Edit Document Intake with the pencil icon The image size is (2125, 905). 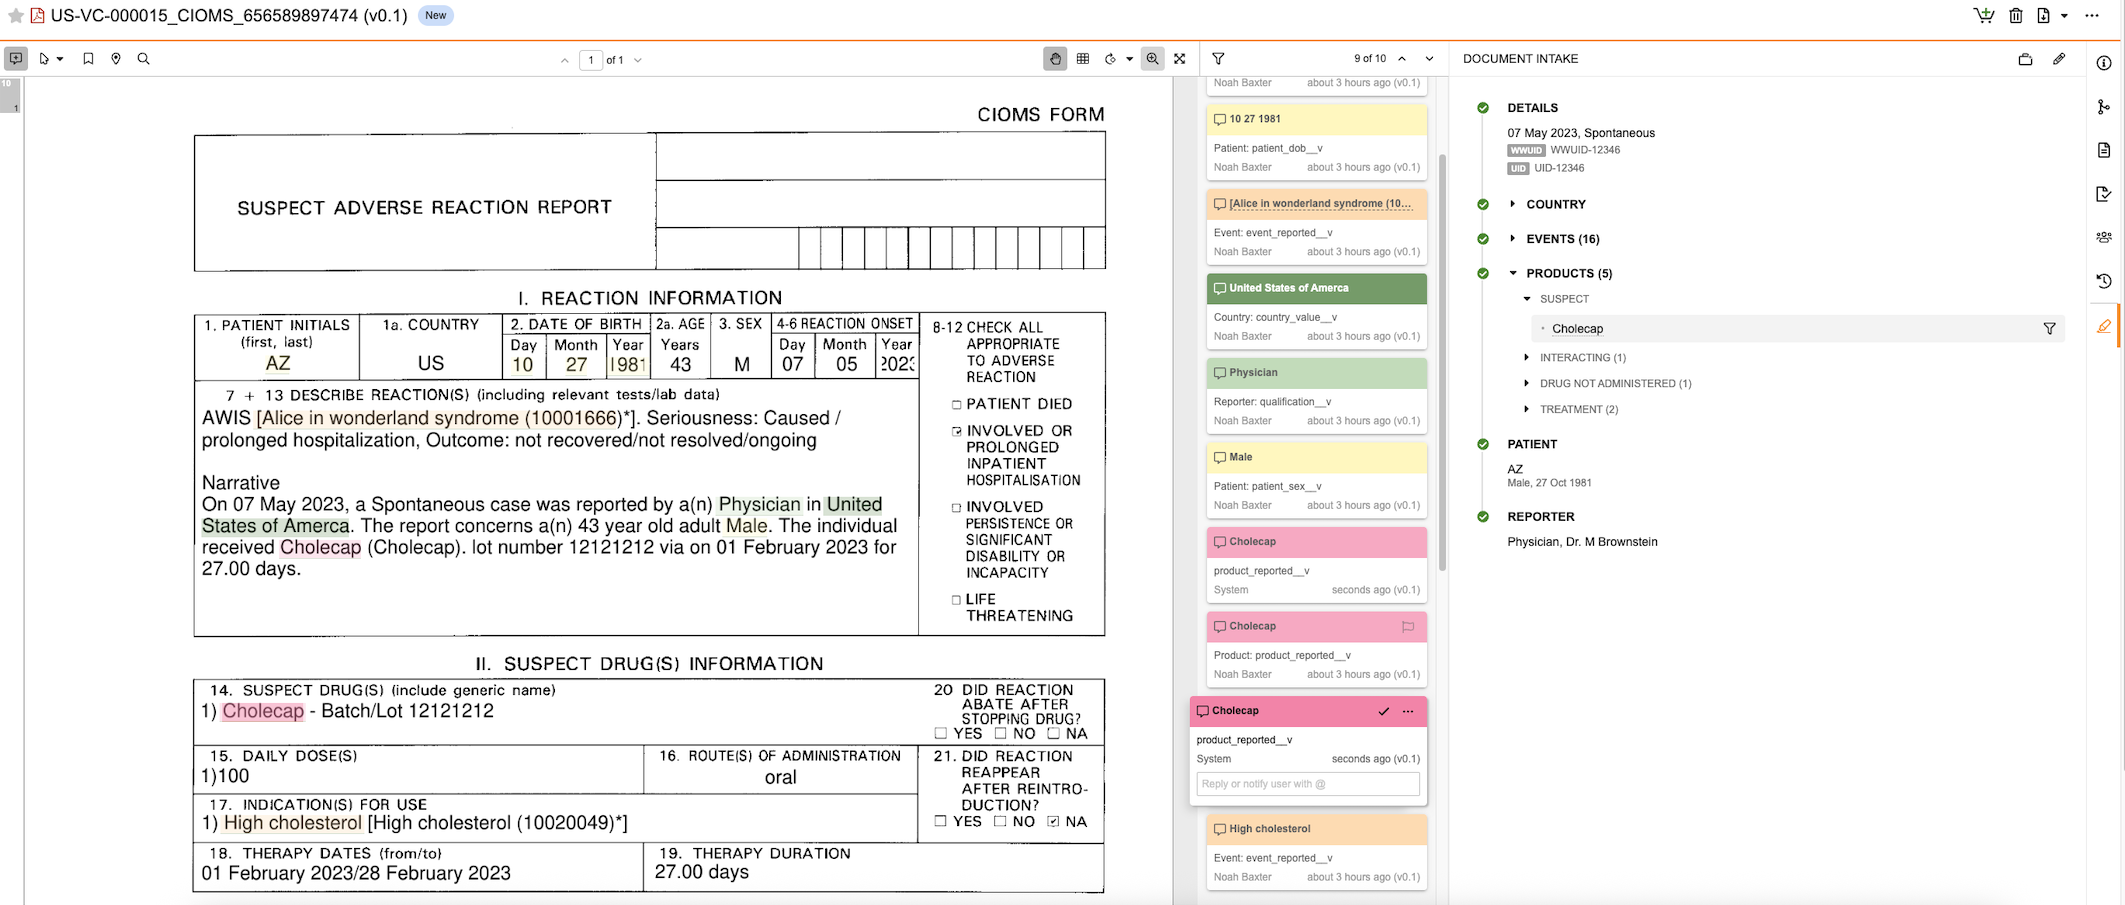point(2059,59)
